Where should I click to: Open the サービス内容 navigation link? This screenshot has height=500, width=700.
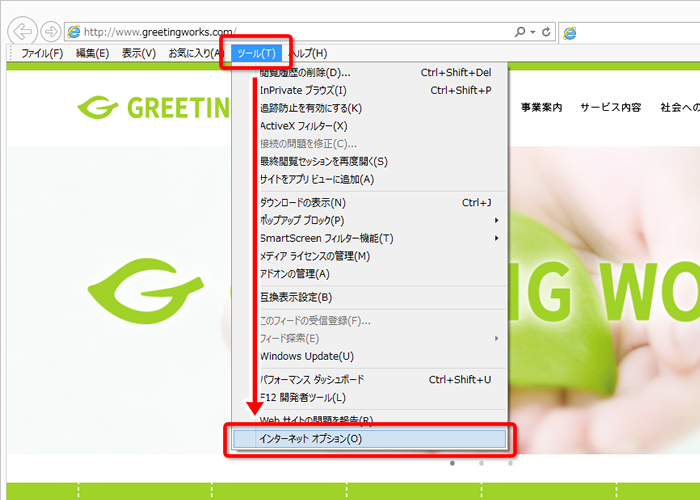pos(610,108)
